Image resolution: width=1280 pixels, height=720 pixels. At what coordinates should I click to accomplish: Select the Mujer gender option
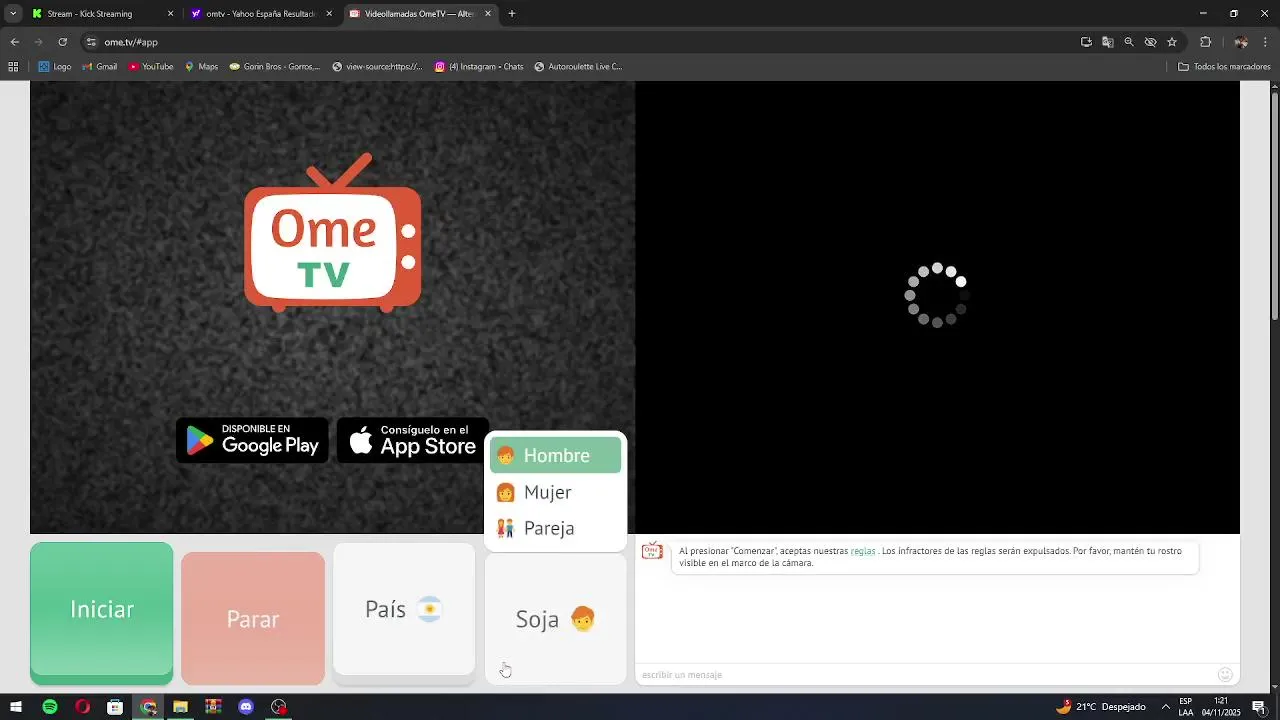(555, 492)
